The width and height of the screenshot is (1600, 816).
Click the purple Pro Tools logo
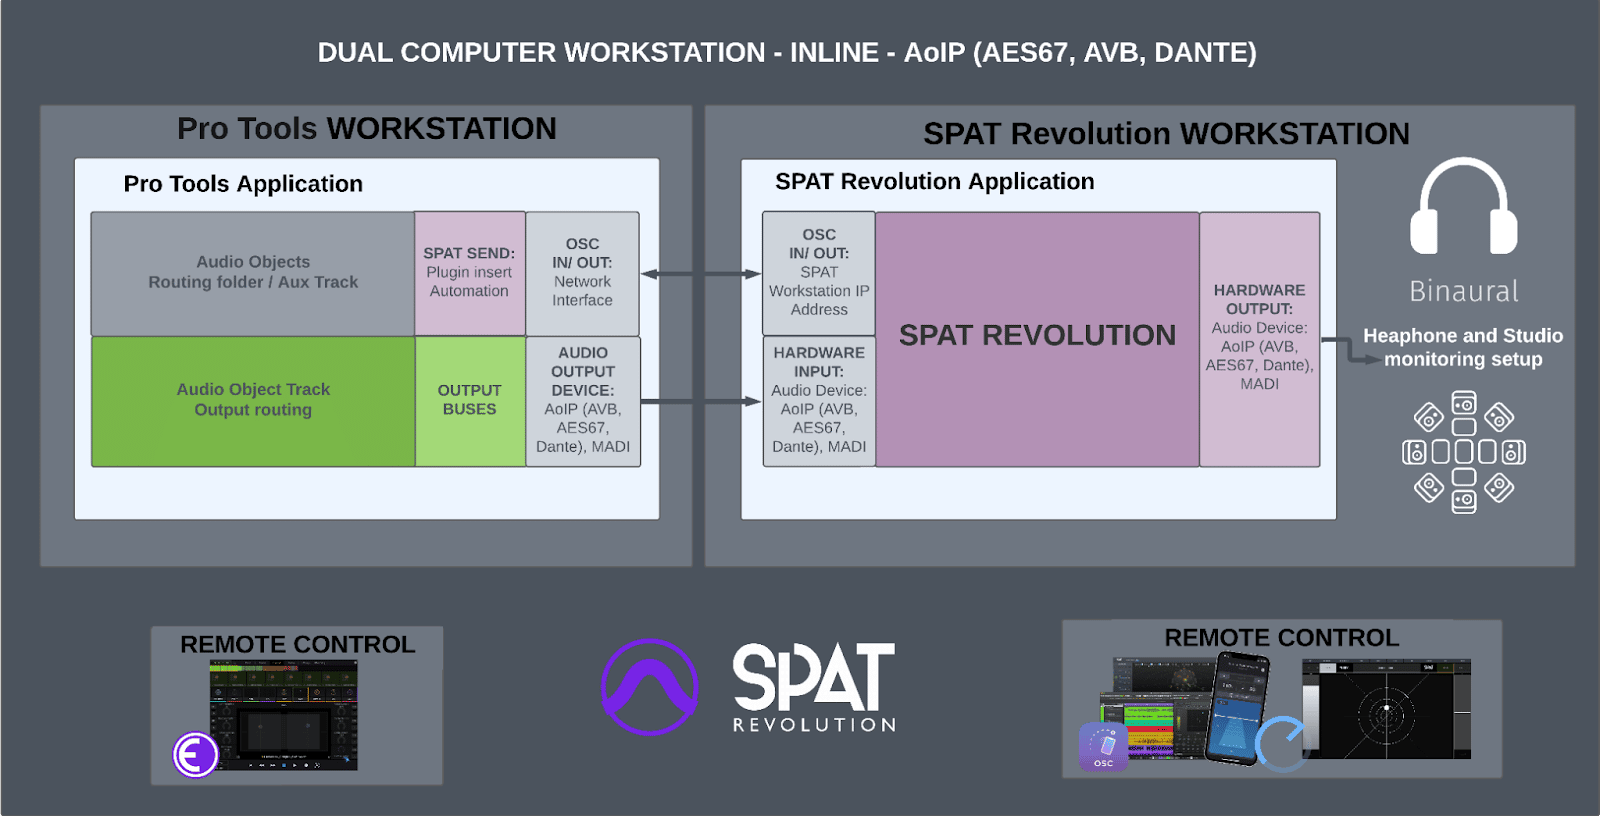point(650,687)
